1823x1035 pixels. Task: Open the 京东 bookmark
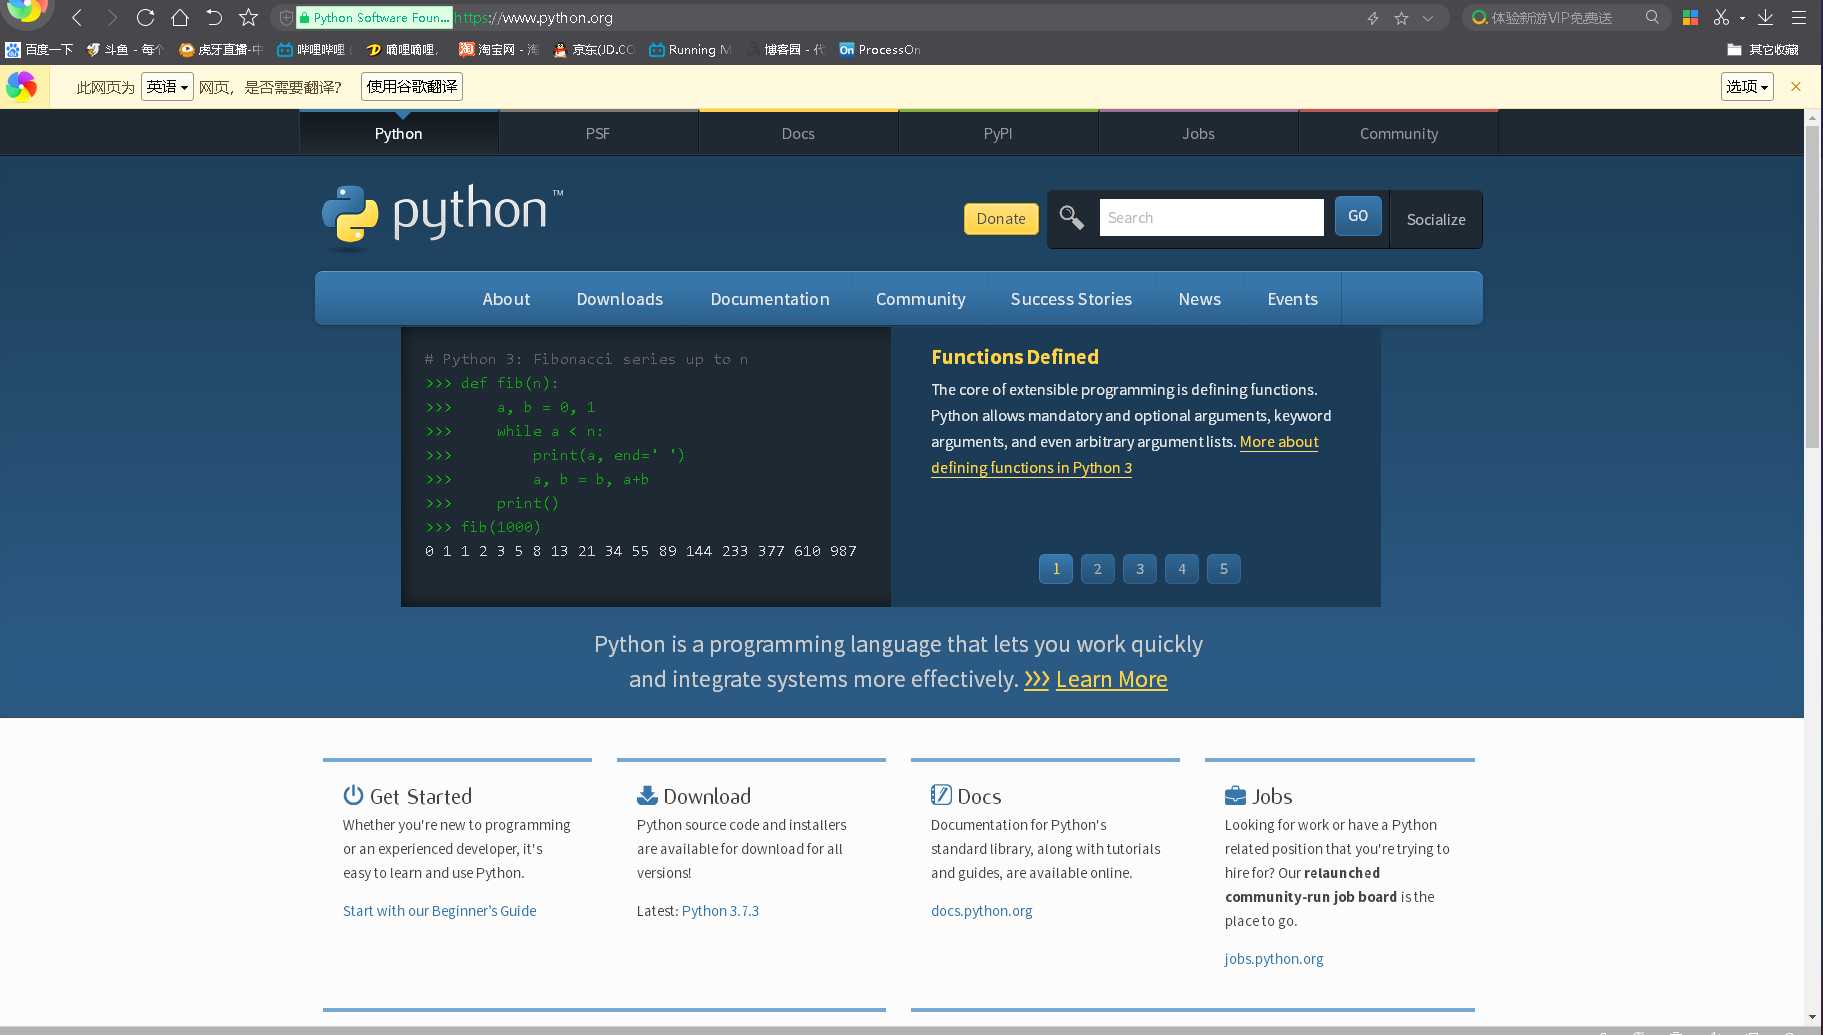click(593, 49)
